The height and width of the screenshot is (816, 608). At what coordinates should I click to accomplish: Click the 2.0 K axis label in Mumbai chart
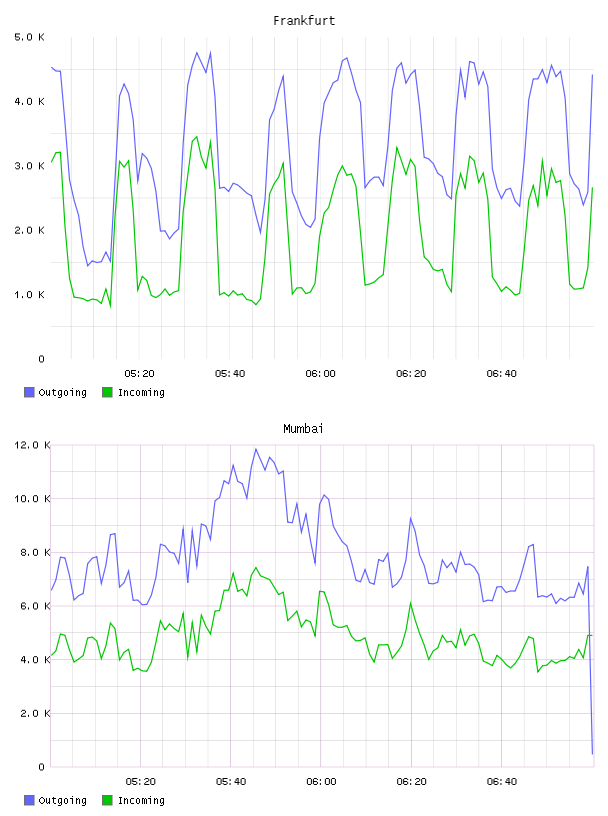coord(35,713)
